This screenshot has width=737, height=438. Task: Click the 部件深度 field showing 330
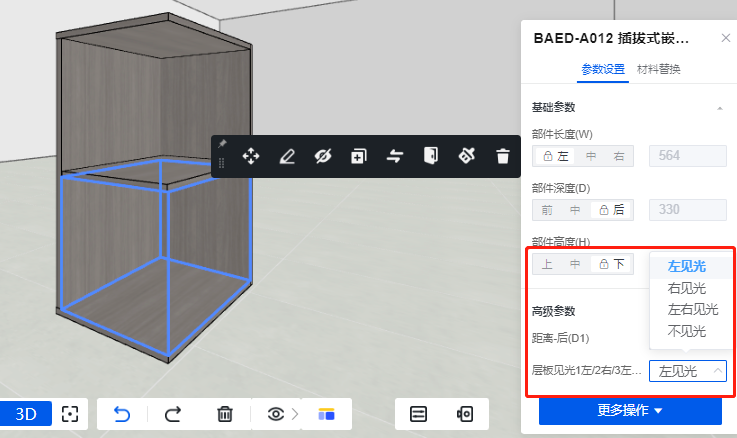pos(688,210)
